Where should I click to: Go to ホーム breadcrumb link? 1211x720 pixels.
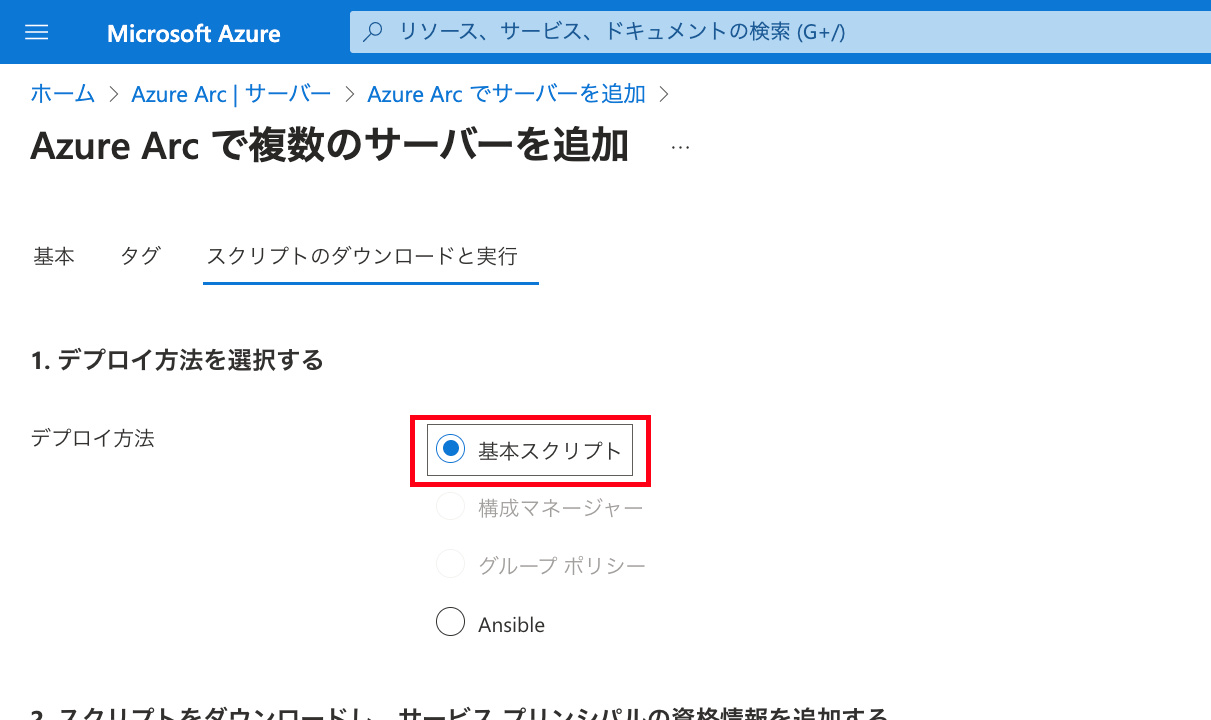[63, 94]
